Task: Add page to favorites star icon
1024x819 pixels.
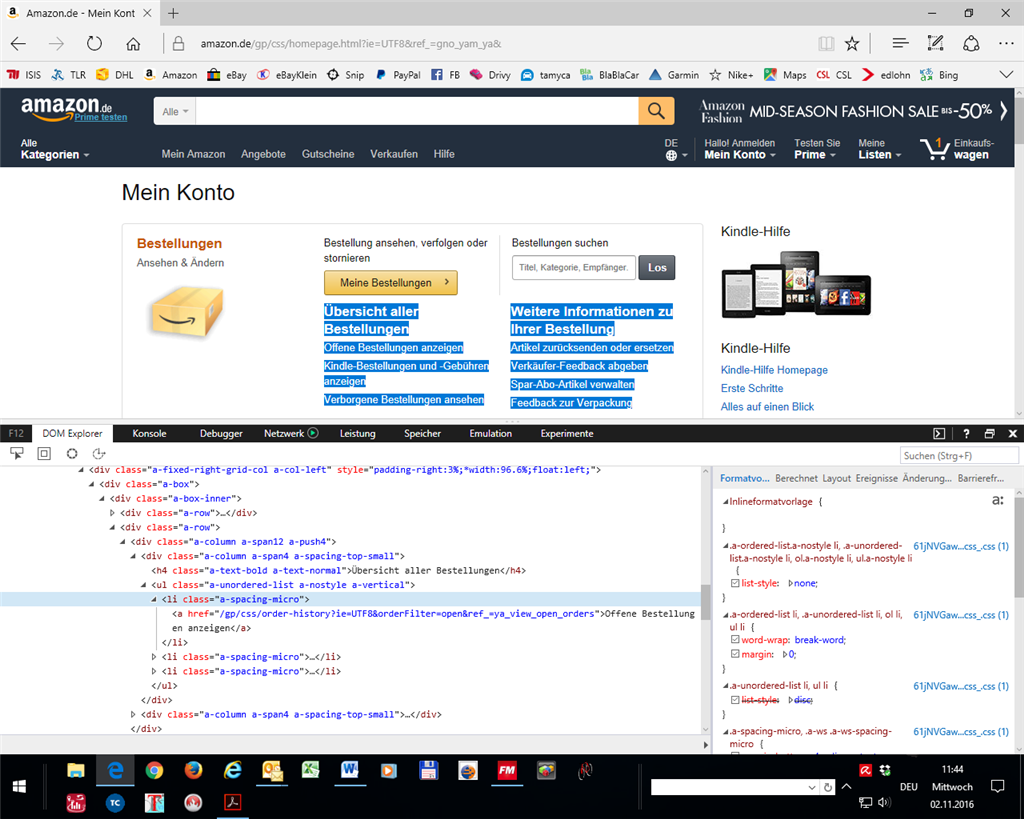Action: [852, 44]
